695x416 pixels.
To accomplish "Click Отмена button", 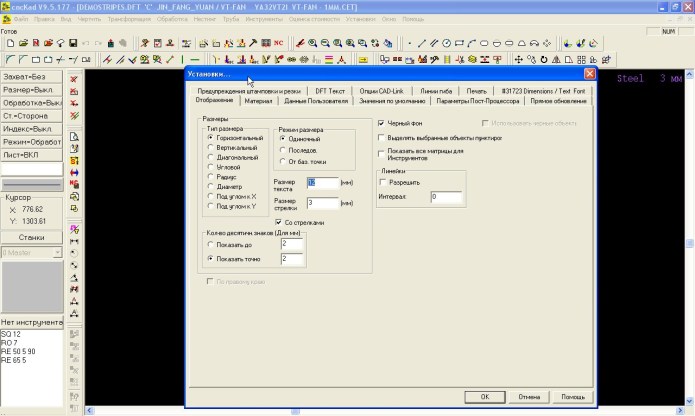I will [529, 397].
